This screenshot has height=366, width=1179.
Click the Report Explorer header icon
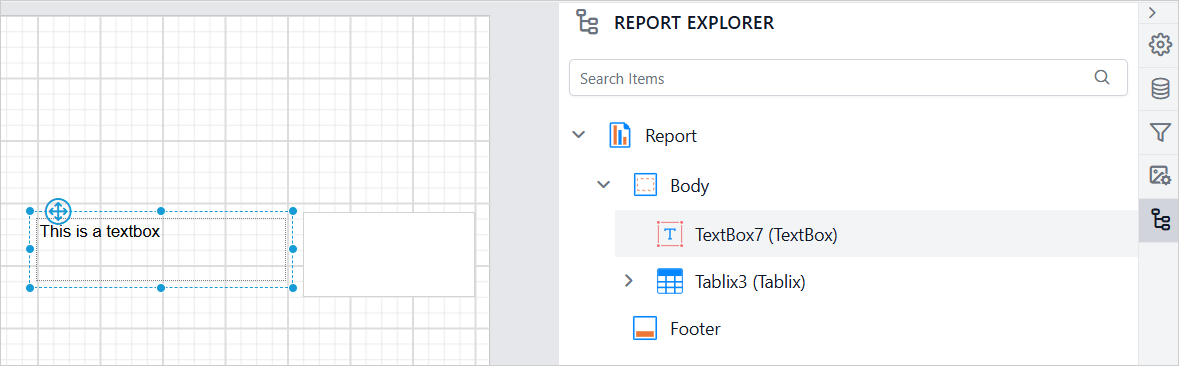(x=586, y=22)
